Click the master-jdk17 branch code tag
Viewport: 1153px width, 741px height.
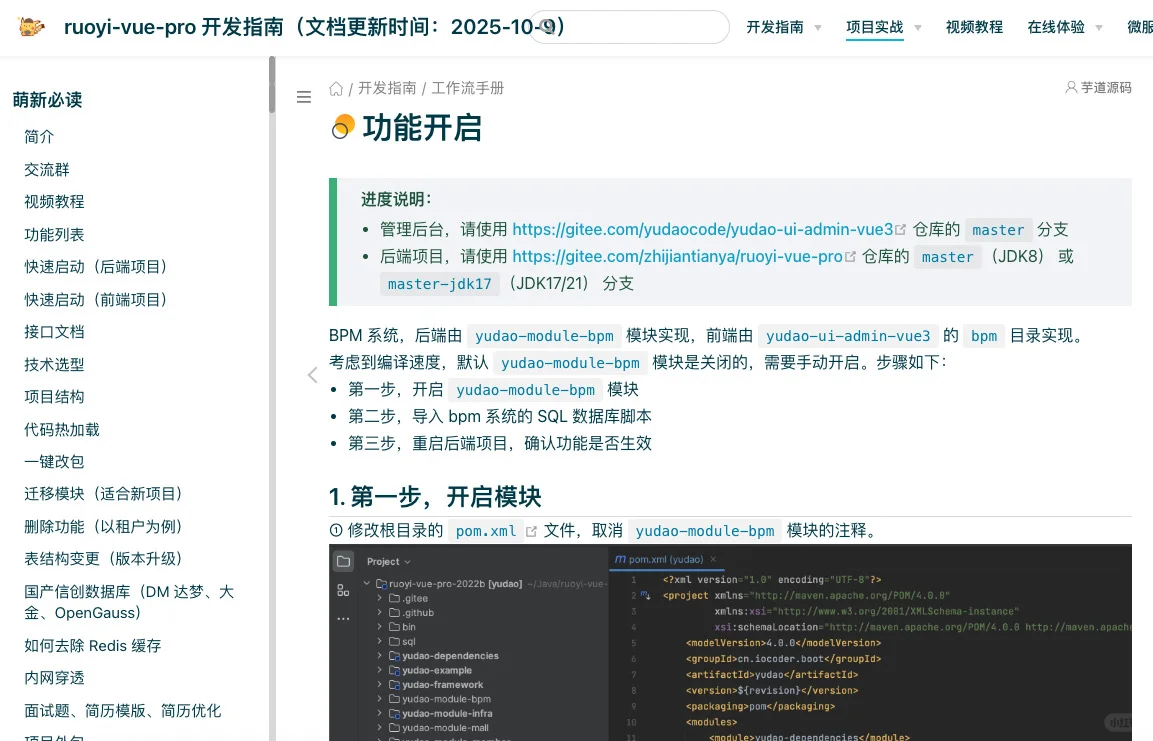point(440,284)
